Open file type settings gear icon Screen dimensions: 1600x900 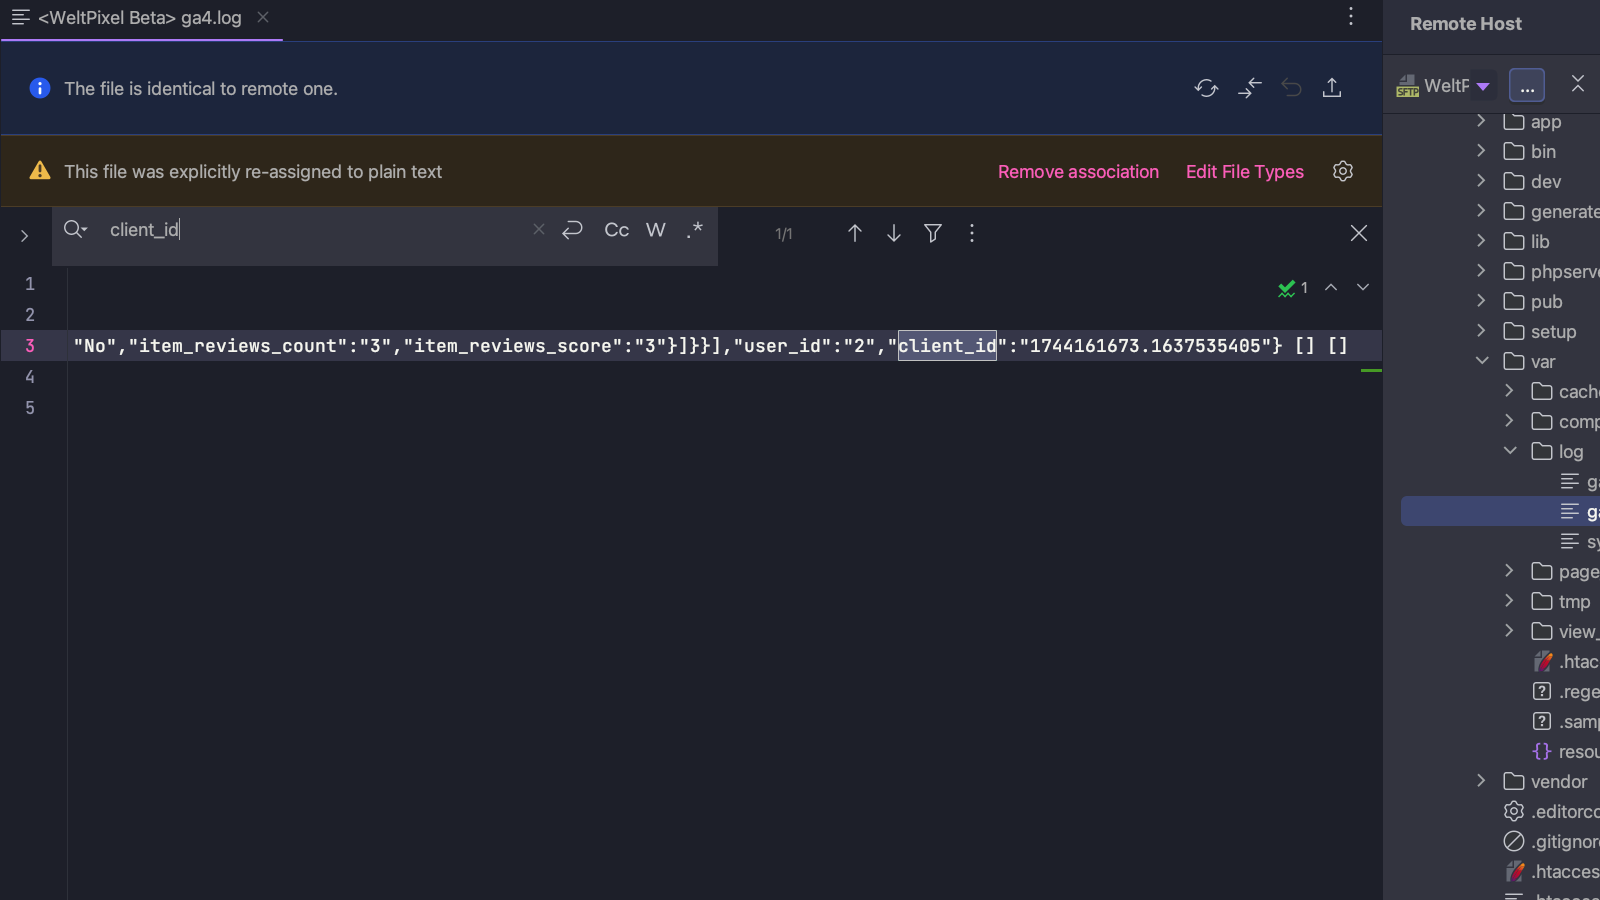pos(1343,171)
